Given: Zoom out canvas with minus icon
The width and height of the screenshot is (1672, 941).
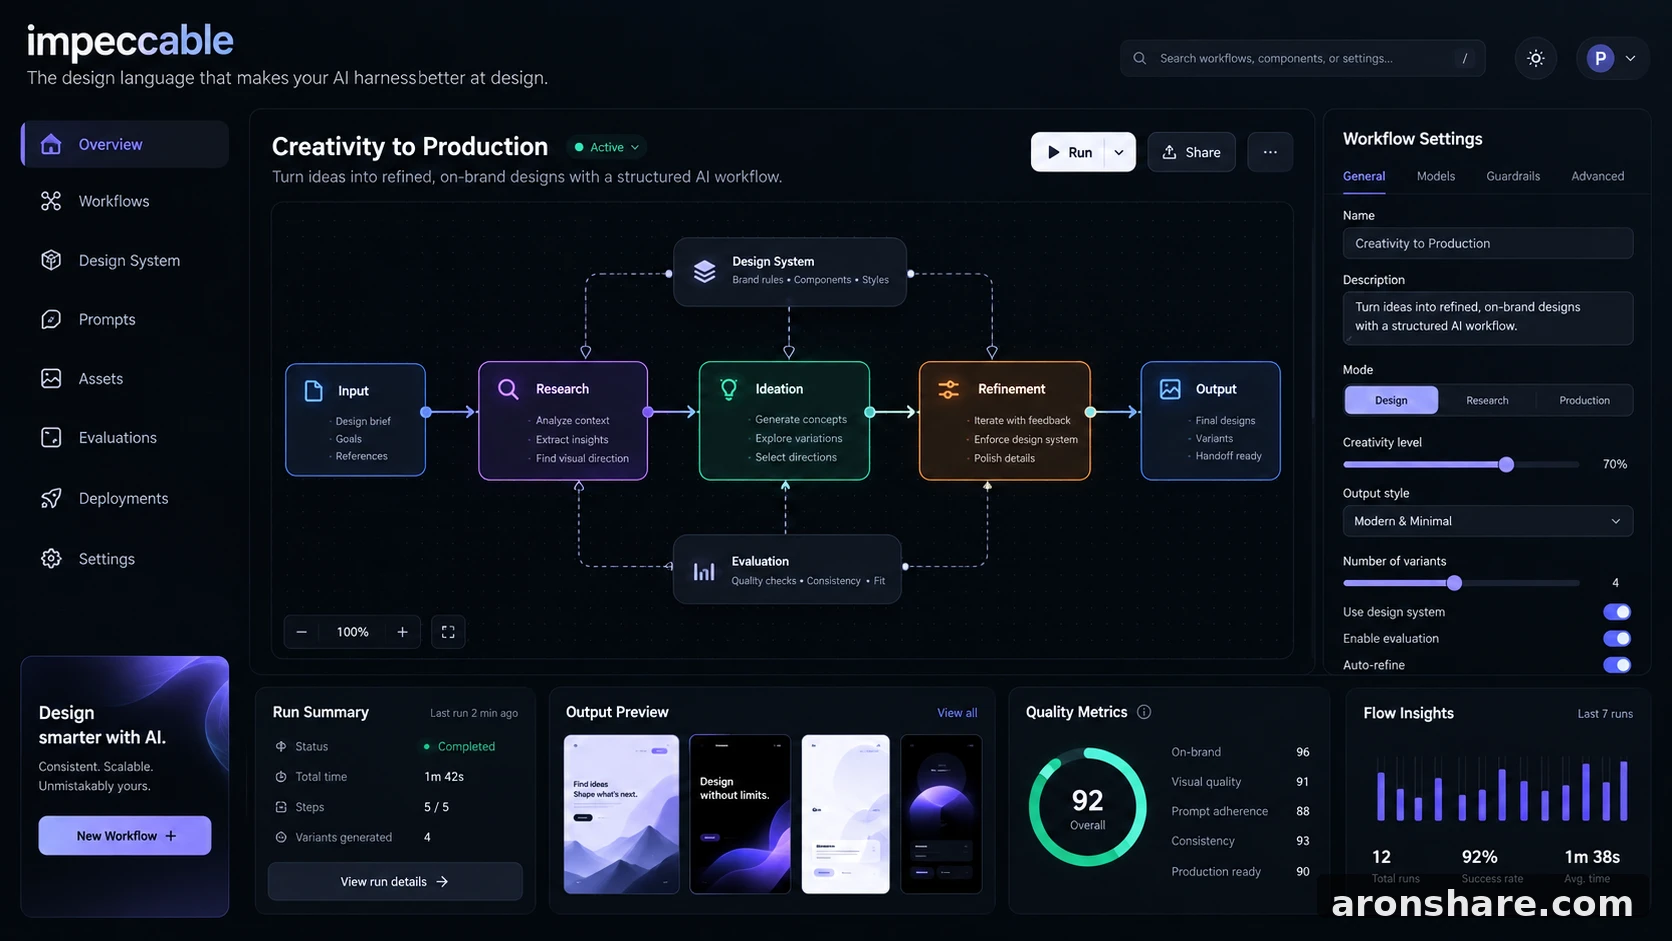Looking at the screenshot, I should pyautogui.click(x=301, y=632).
